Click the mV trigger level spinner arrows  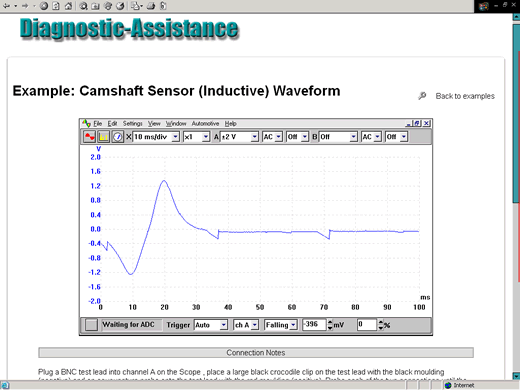click(x=330, y=325)
